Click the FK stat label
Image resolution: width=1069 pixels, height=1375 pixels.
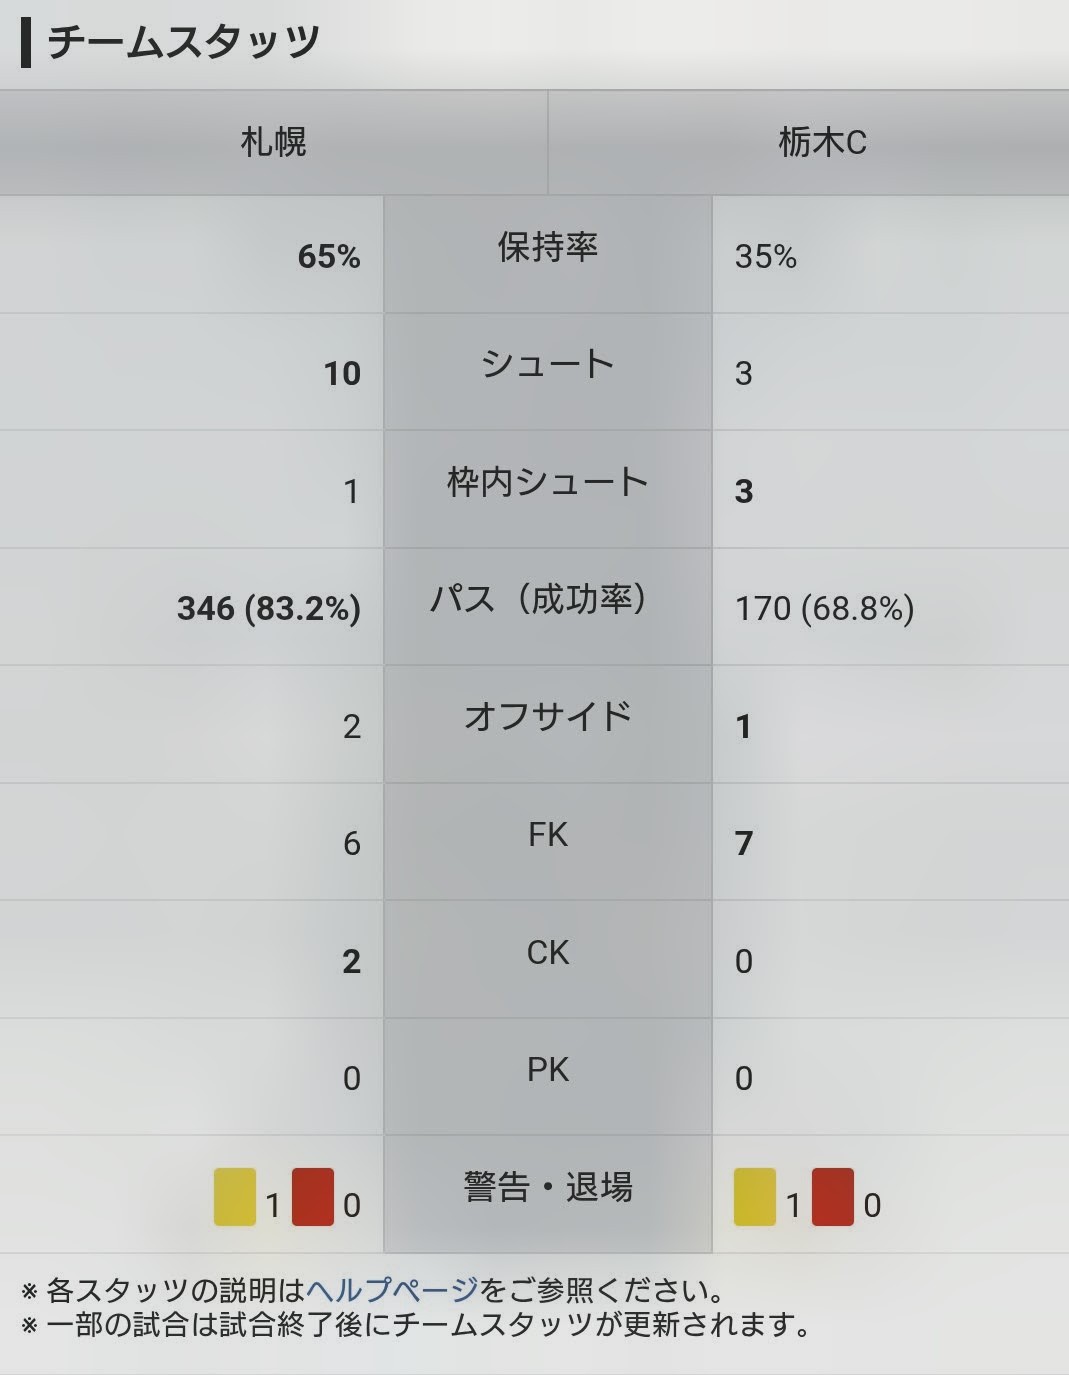point(548,834)
